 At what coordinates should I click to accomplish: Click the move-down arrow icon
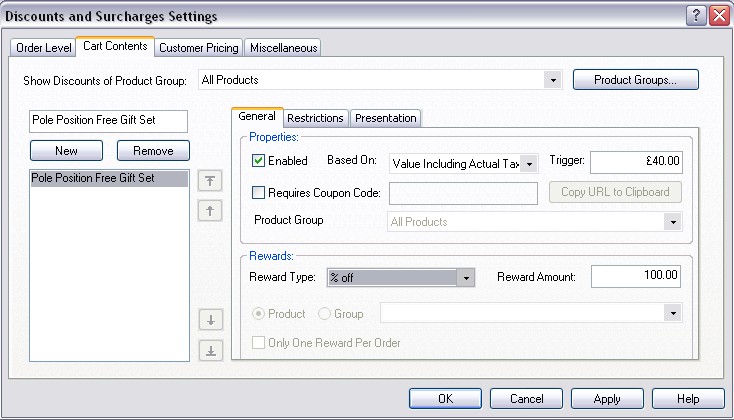click(x=211, y=320)
